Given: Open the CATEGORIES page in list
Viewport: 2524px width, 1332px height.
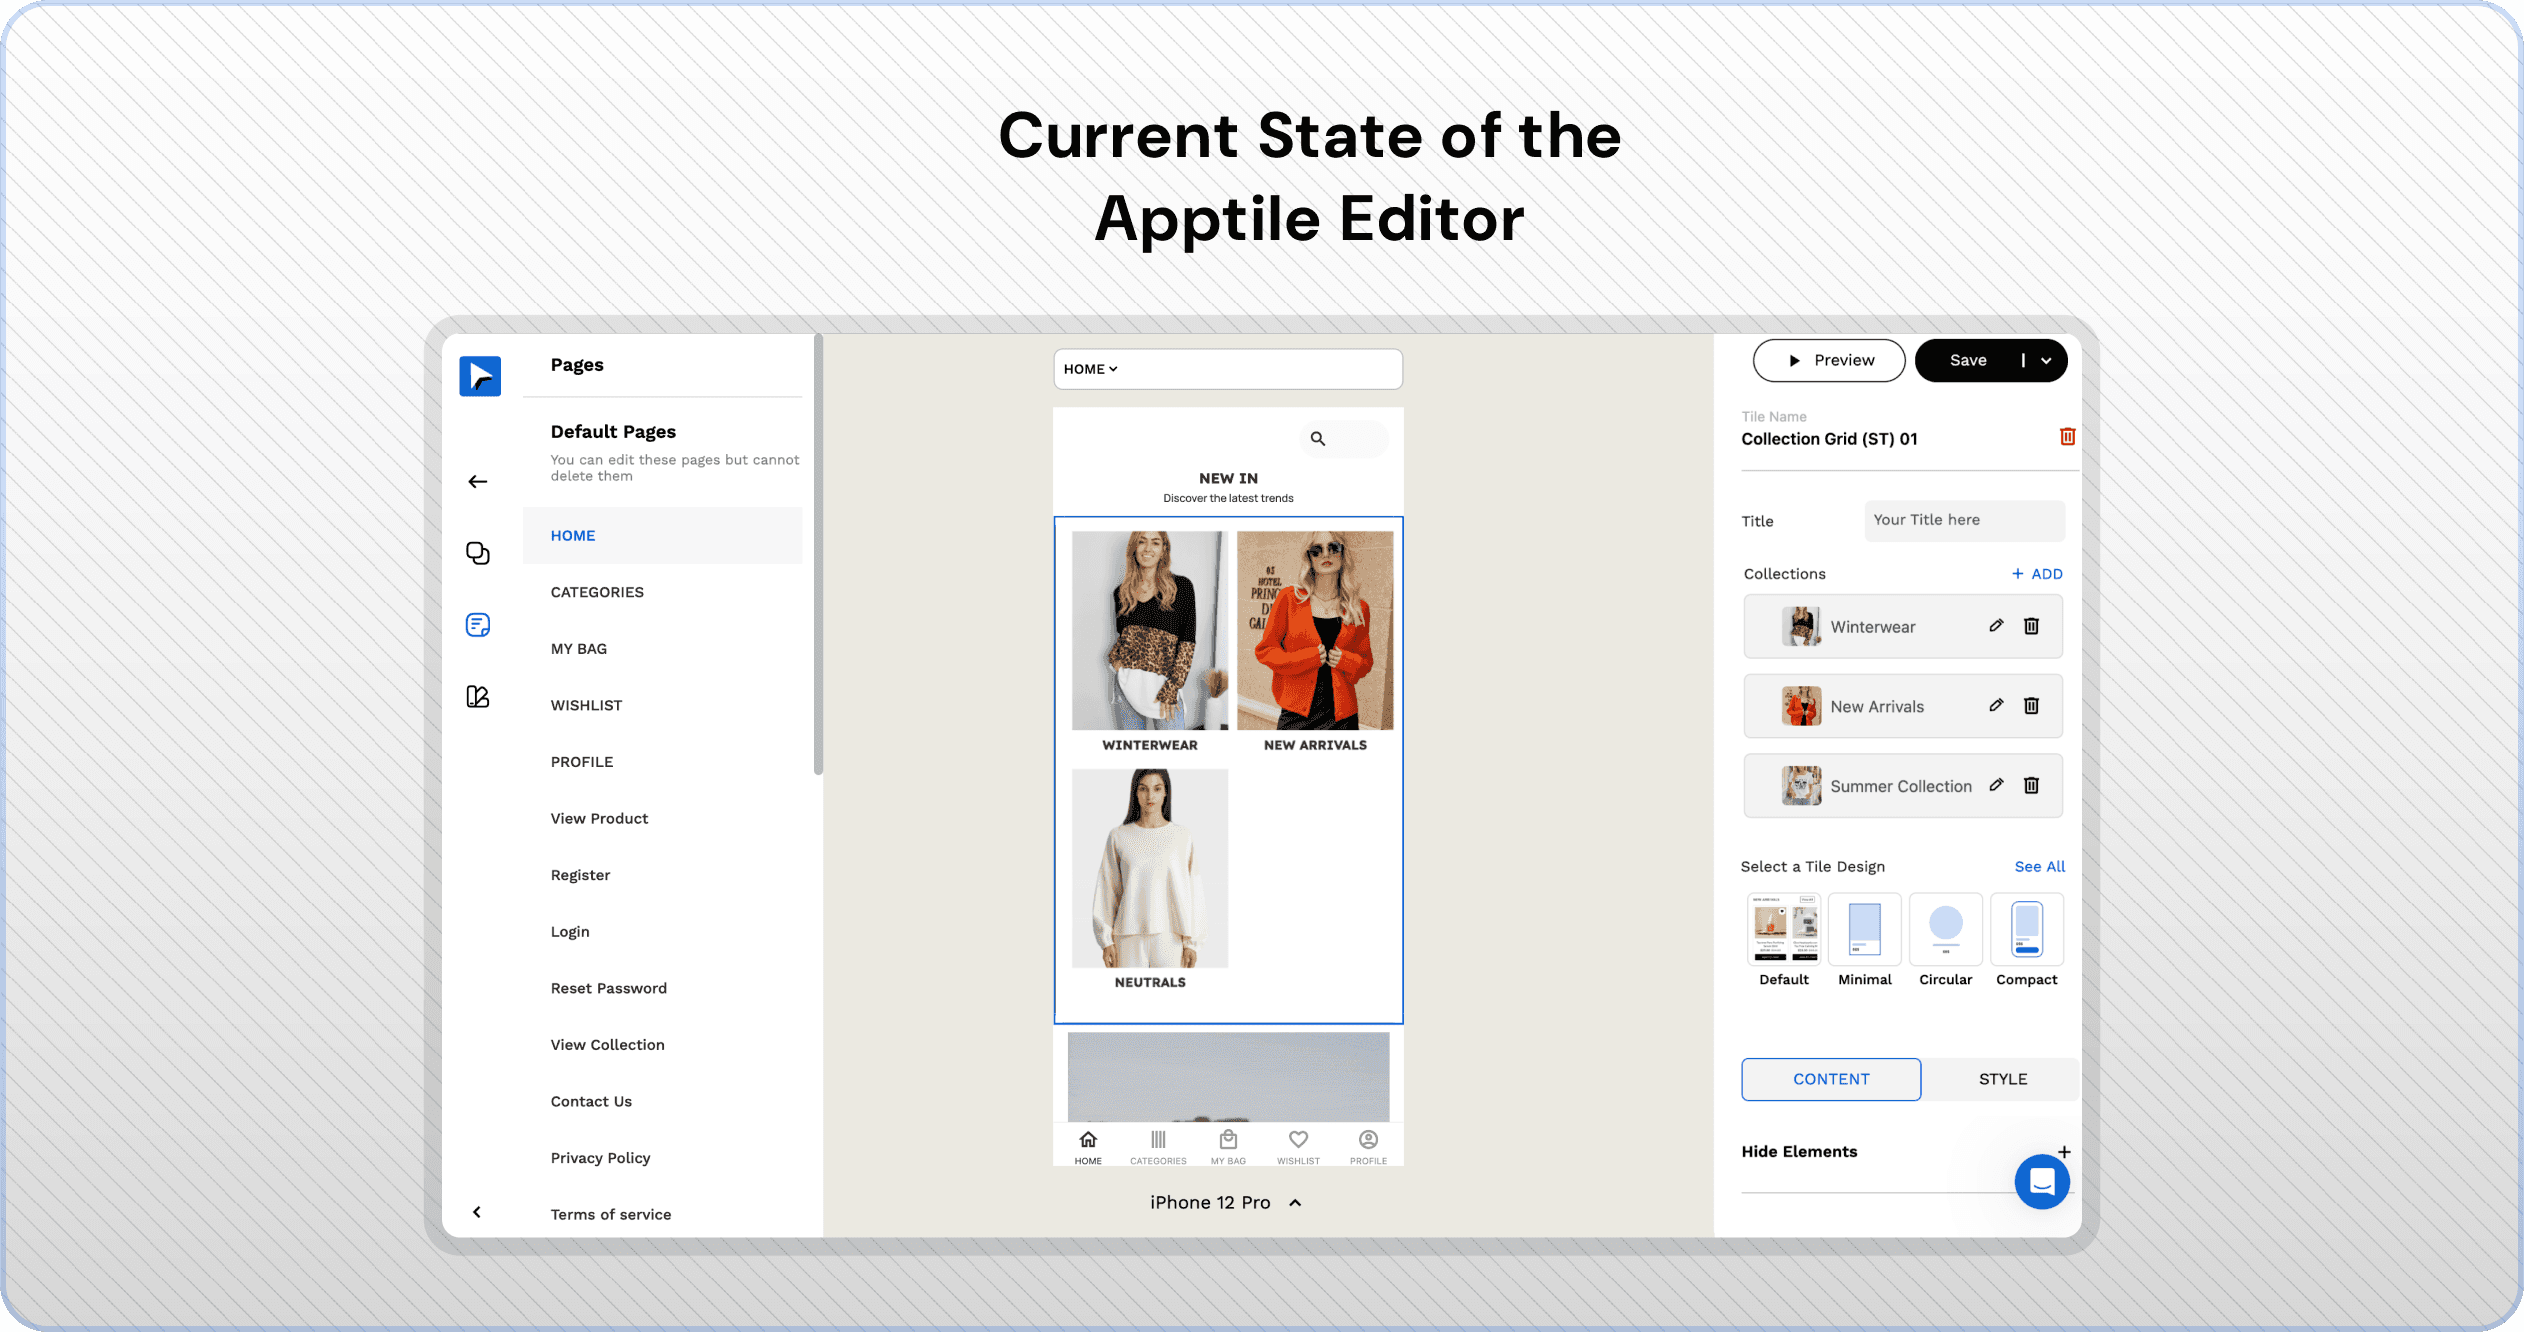Looking at the screenshot, I should (597, 592).
